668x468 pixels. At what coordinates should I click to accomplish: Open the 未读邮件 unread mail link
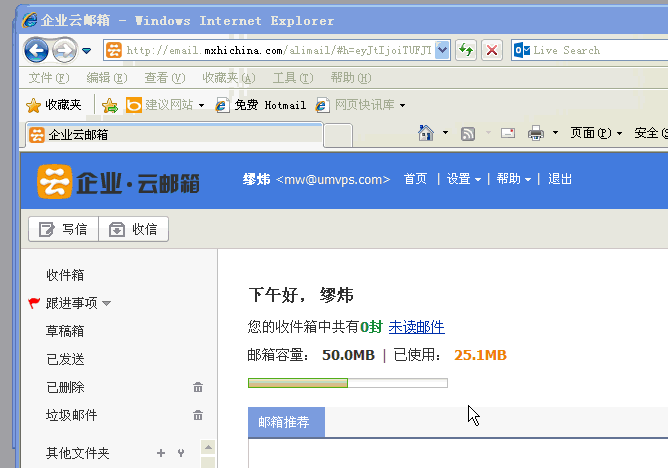click(417, 327)
